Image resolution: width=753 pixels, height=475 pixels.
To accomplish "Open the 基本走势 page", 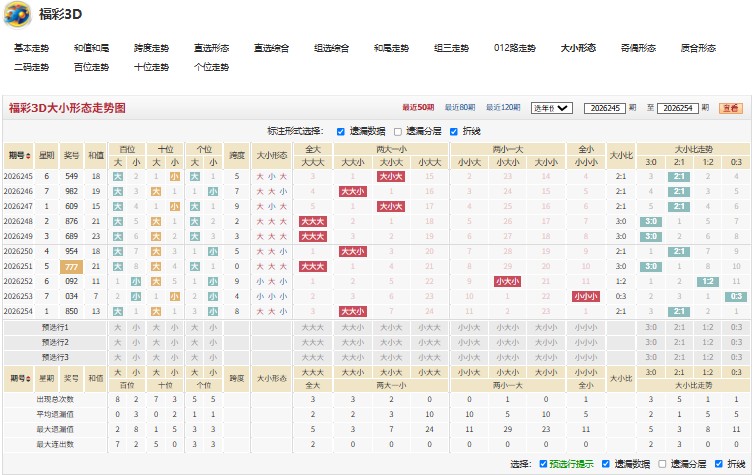I will (31, 48).
